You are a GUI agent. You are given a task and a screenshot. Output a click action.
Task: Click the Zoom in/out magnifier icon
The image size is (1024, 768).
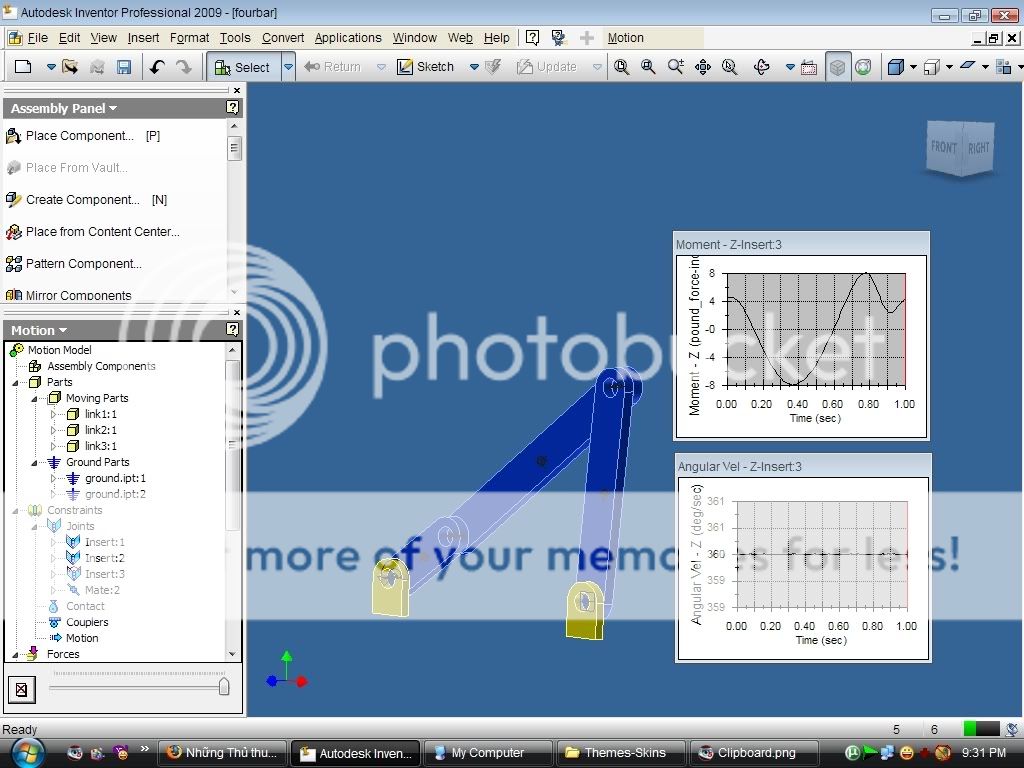[675, 67]
